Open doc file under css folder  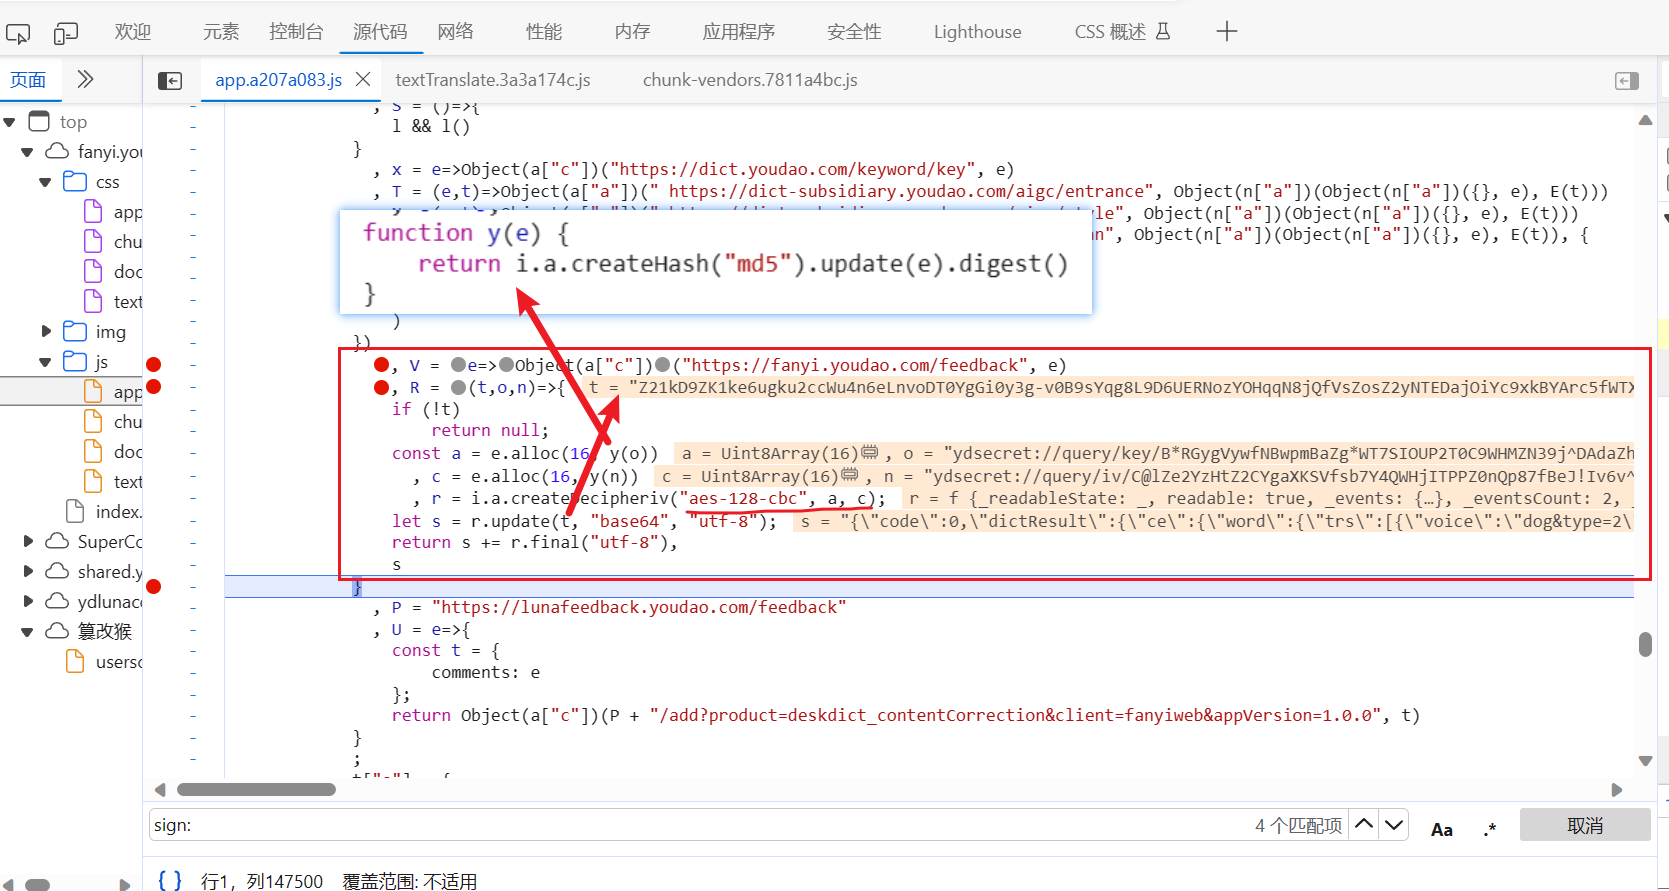tap(113, 272)
